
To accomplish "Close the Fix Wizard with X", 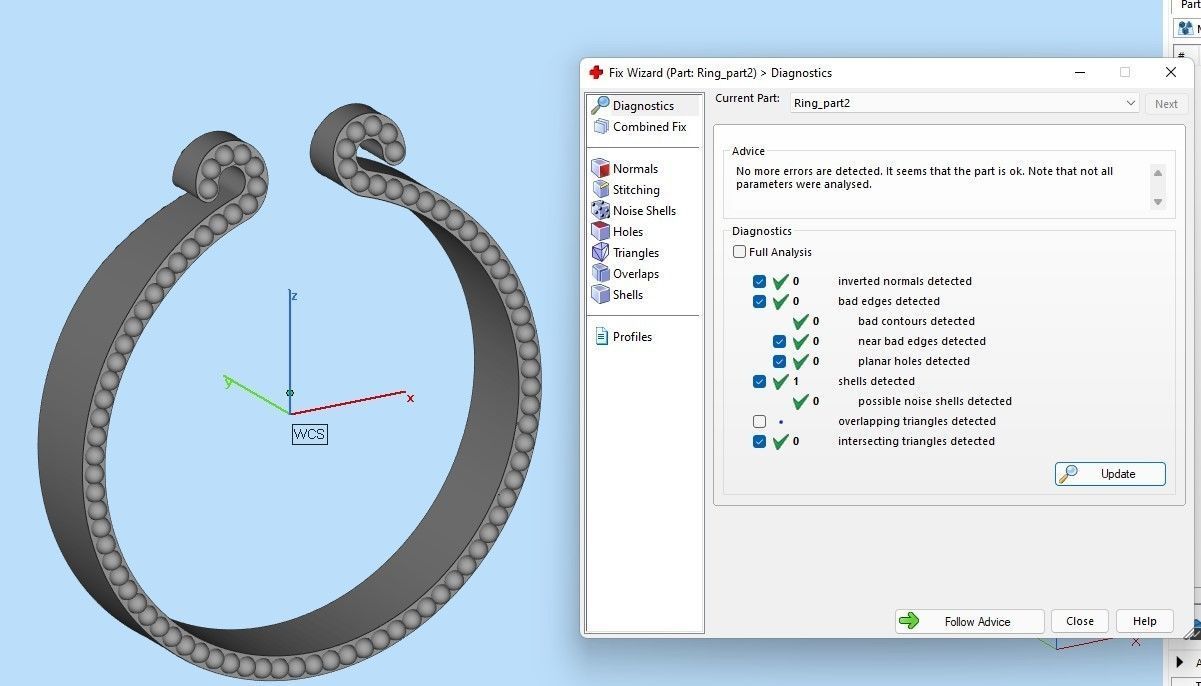I will (x=1171, y=73).
